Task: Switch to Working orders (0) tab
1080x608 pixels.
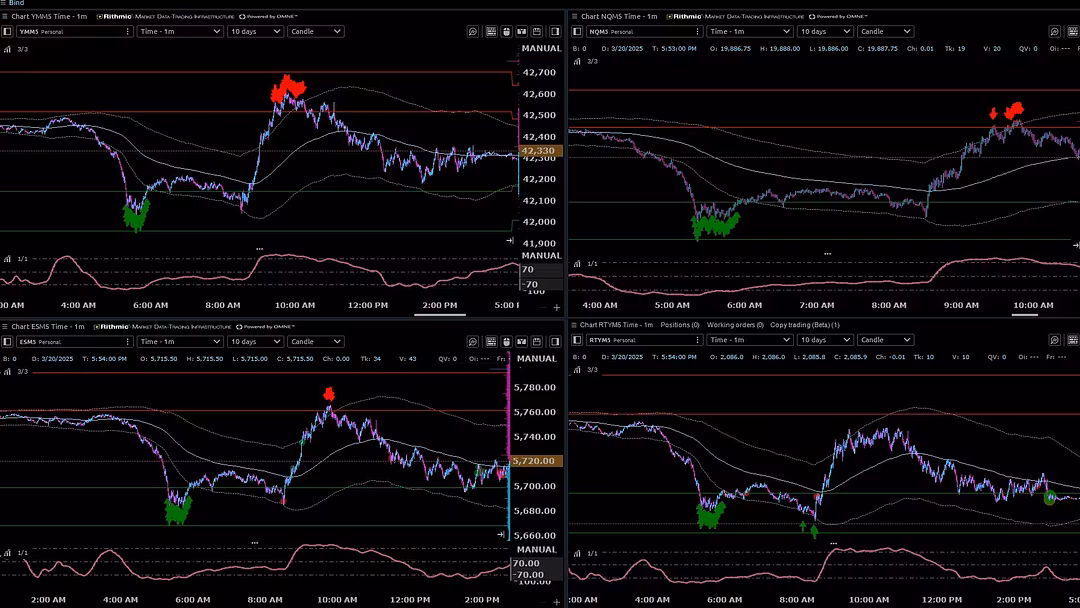Action: [735, 325]
